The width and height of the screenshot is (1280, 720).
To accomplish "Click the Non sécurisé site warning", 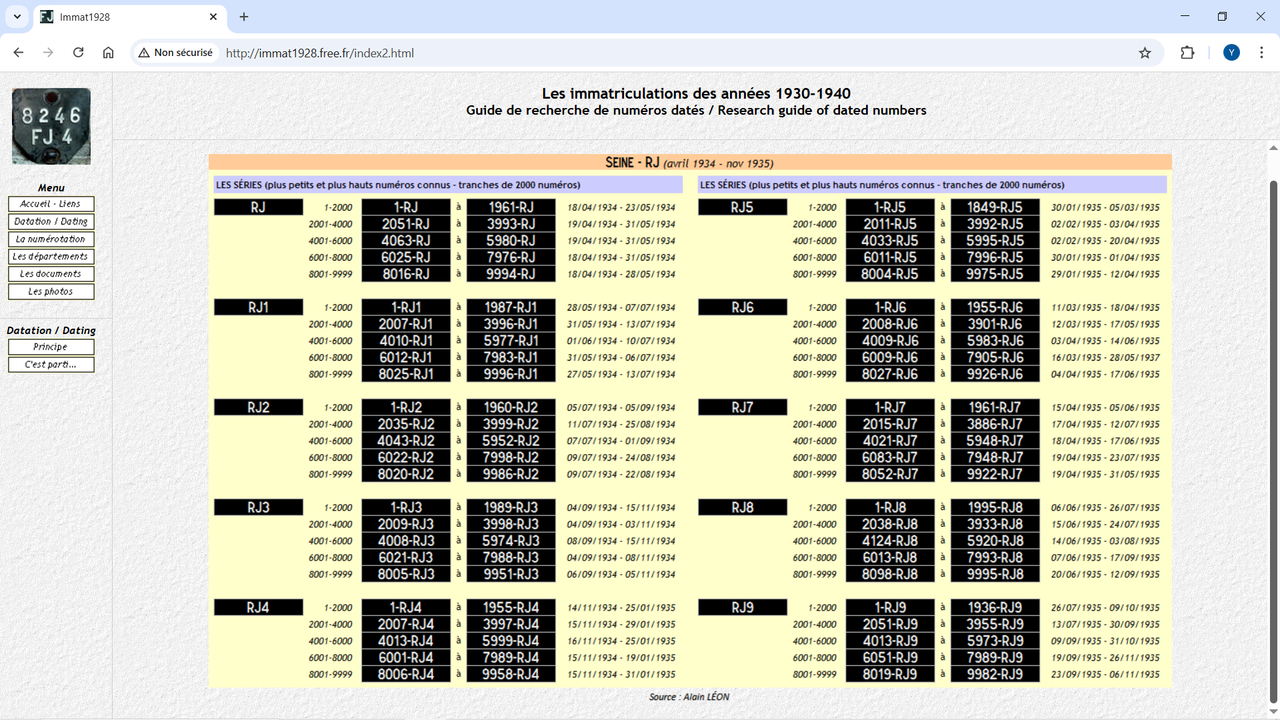I will (176, 53).
